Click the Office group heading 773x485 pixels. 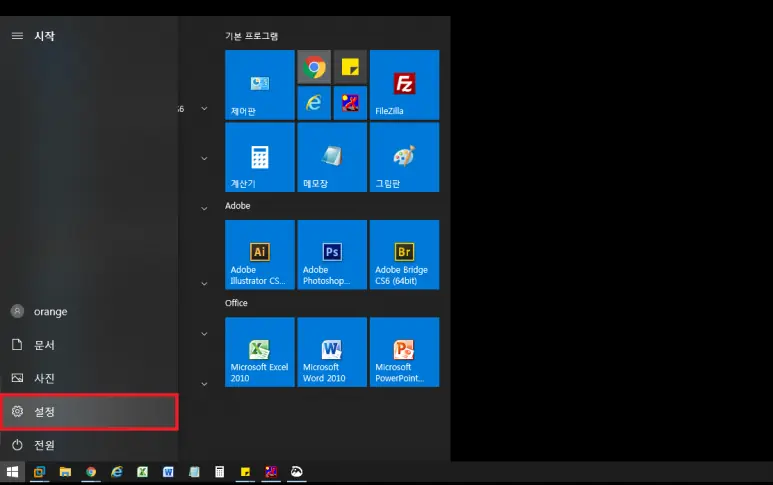[236, 303]
